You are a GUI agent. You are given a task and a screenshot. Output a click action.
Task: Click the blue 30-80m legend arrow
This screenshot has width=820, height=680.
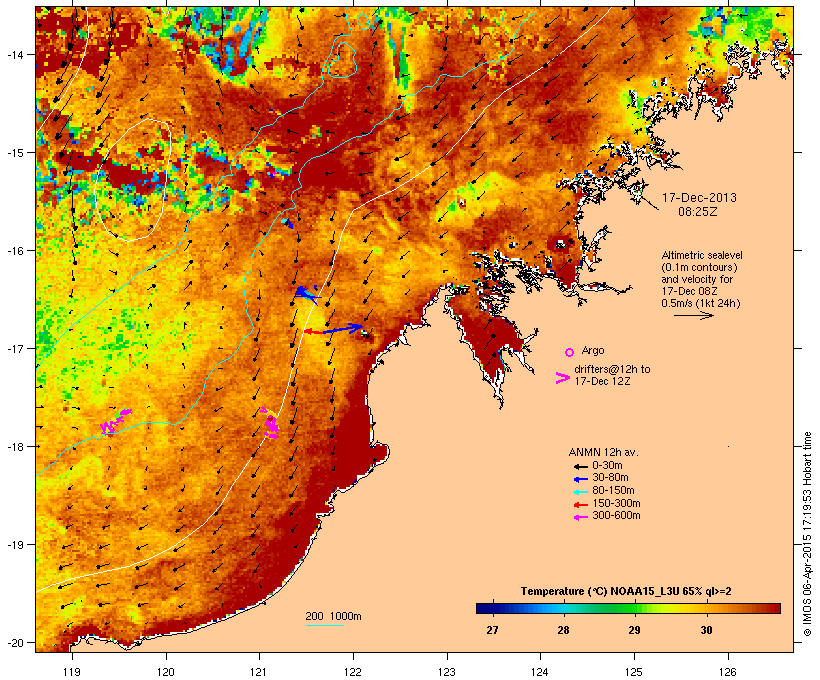pyautogui.click(x=580, y=479)
